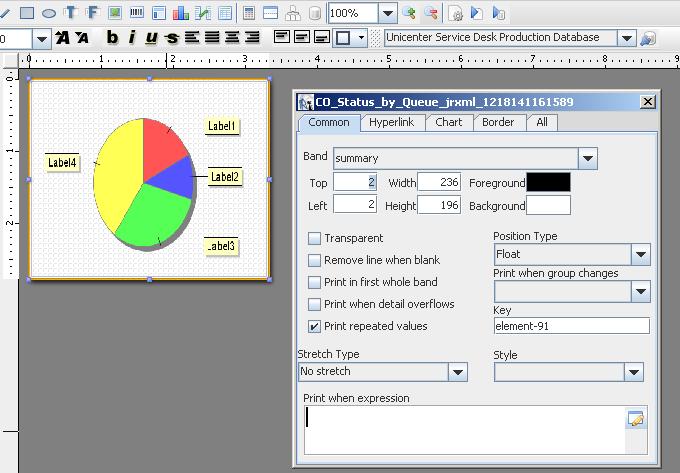This screenshot has width=680, height=473.
Task: Click the Left value field
Action: coord(355,205)
